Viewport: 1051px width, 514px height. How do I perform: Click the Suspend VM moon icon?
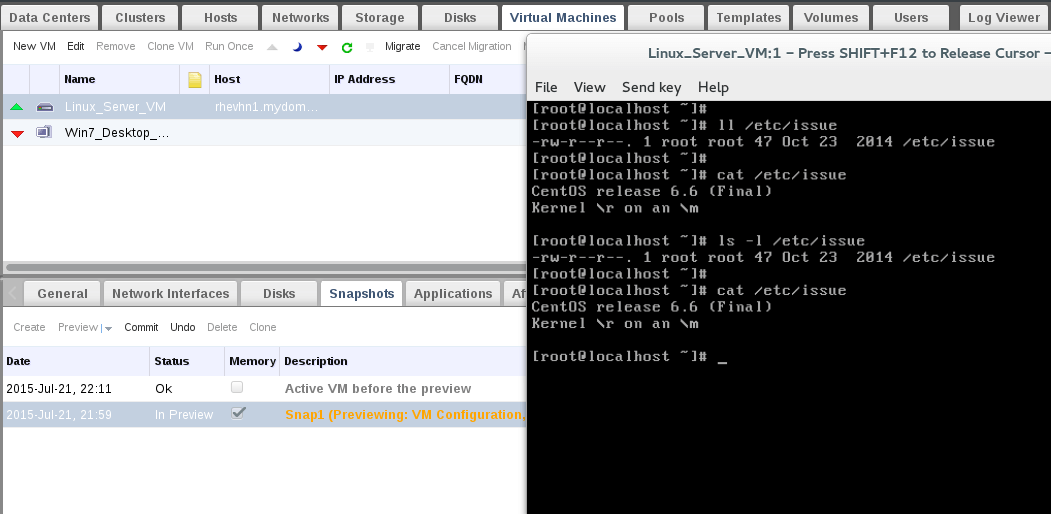[x=298, y=47]
